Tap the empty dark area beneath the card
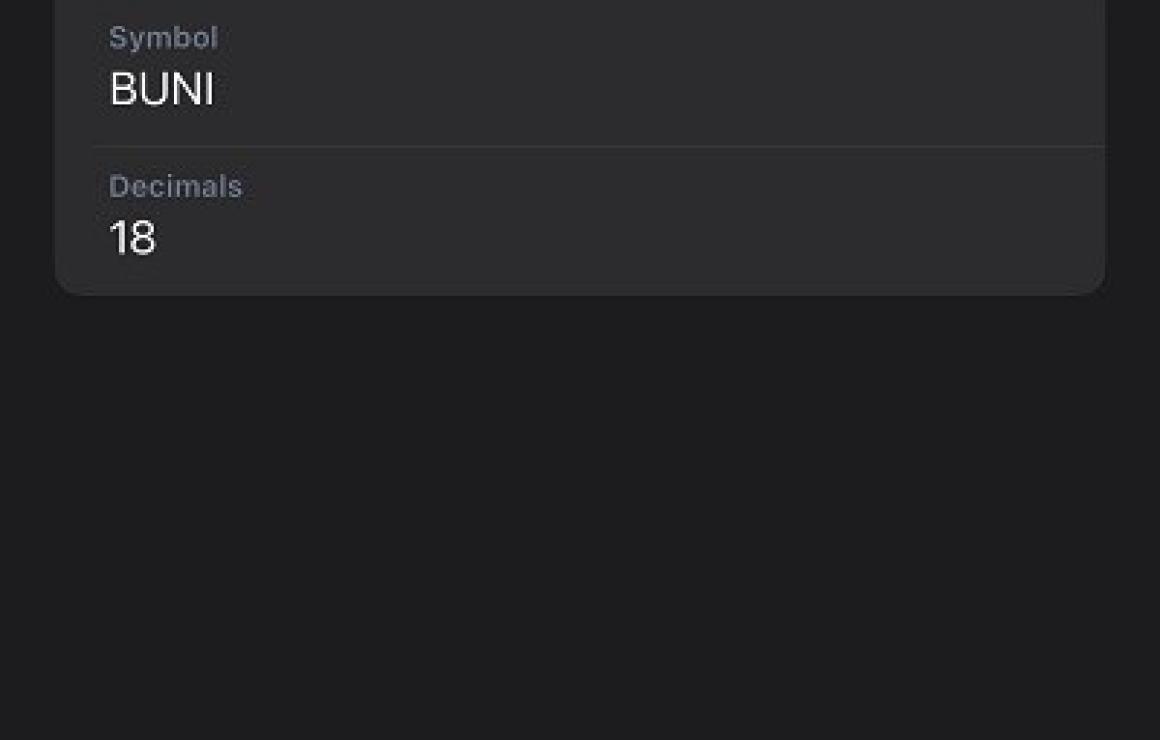 pos(580,518)
